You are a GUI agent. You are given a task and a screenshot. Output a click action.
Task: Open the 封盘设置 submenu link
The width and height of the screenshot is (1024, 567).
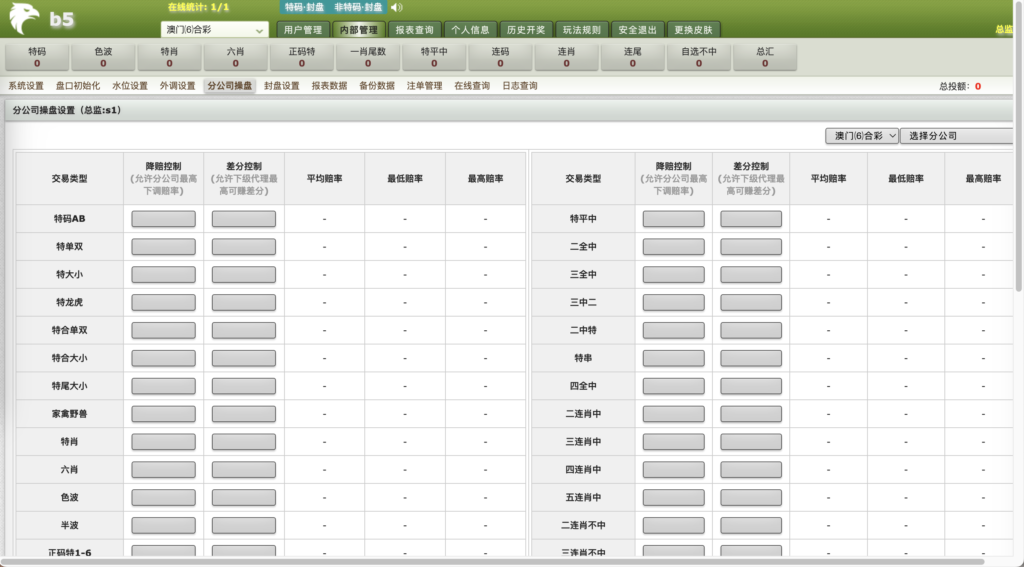[x=282, y=86]
